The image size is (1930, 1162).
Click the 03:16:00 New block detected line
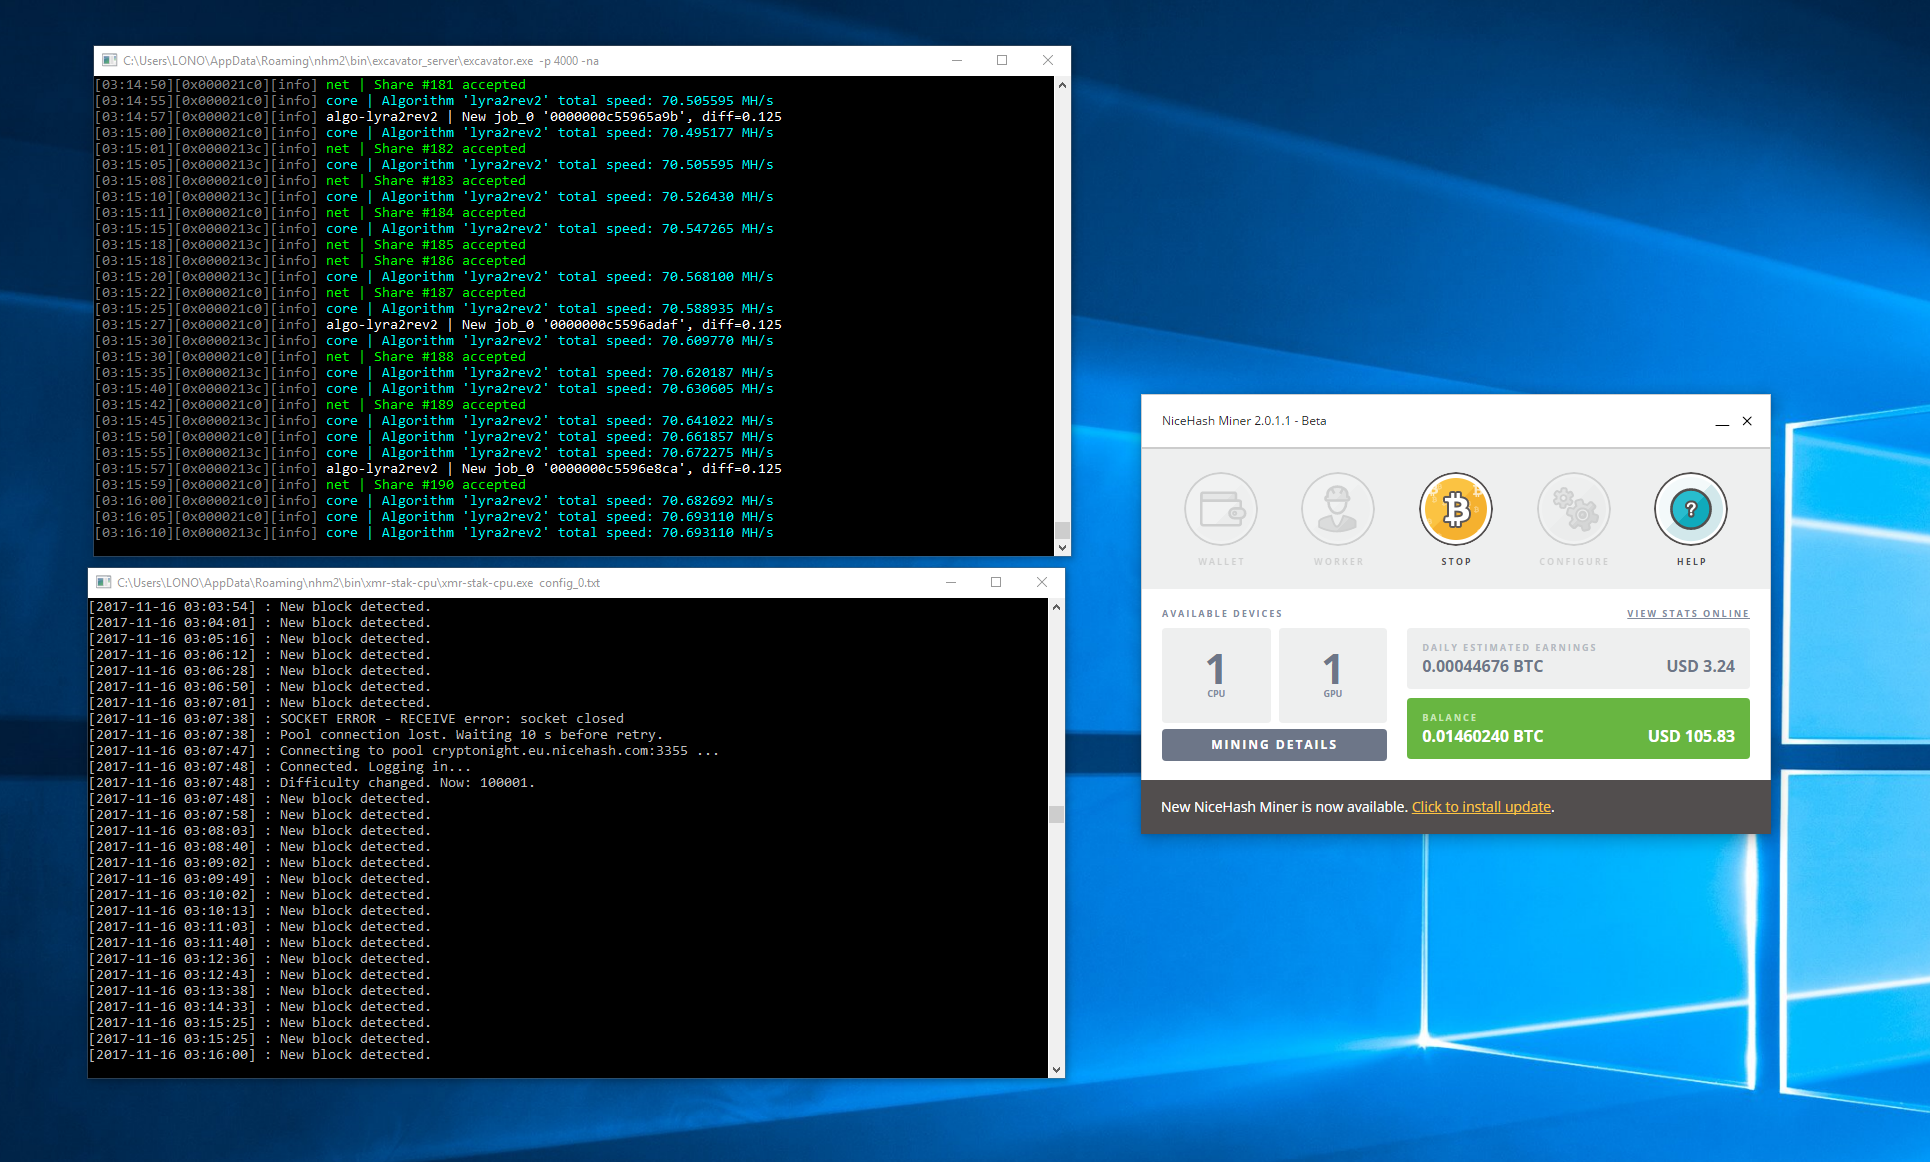260,1055
